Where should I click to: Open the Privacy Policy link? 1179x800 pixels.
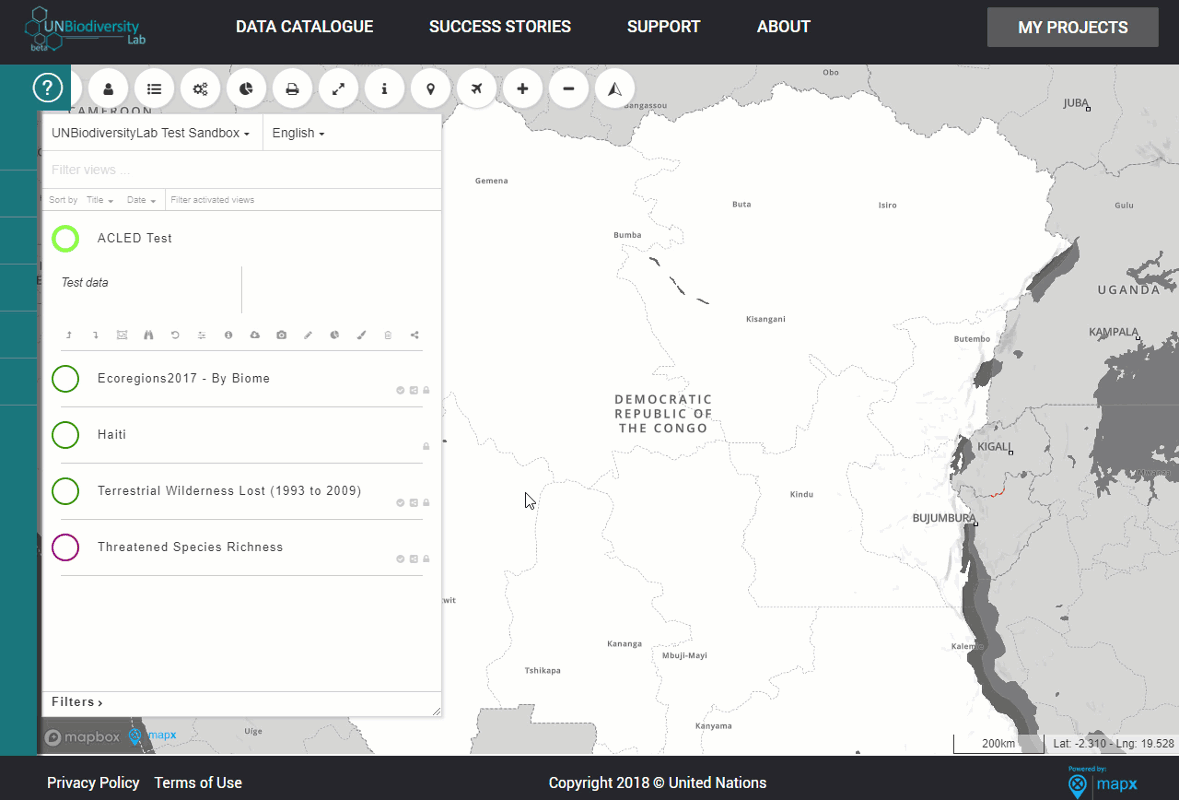tap(93, 783)
